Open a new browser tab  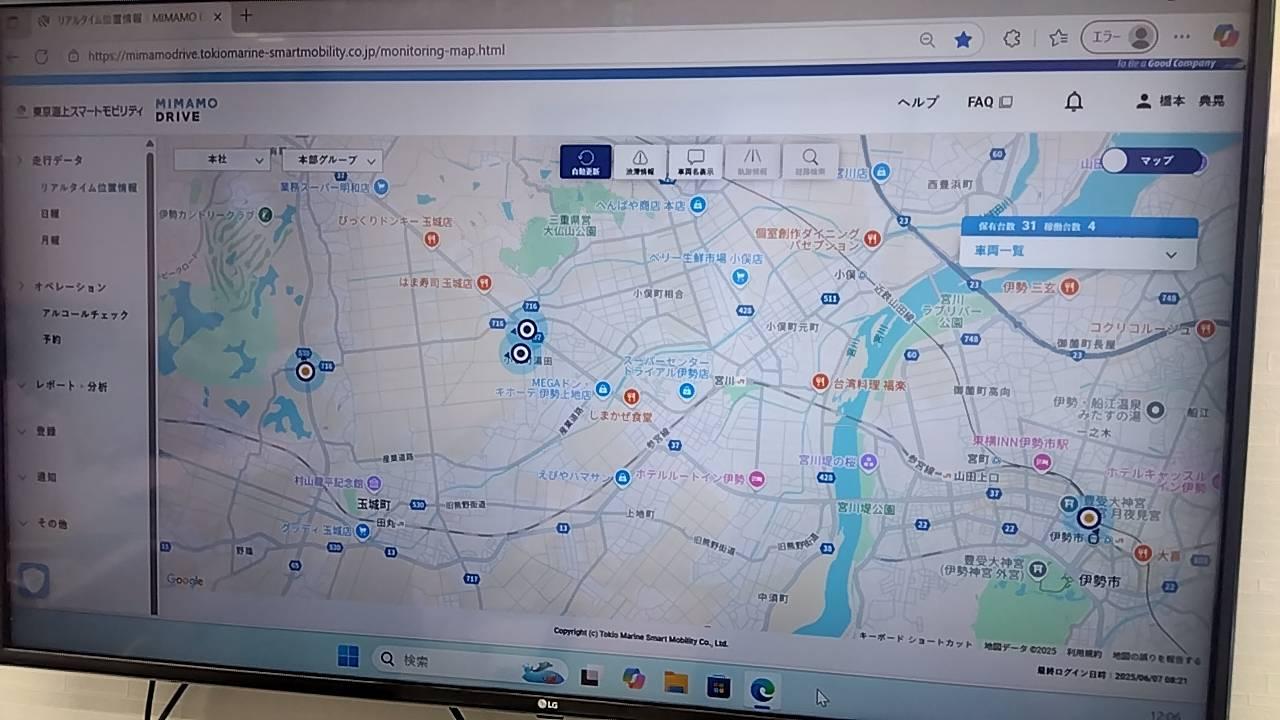click(246, 15)
